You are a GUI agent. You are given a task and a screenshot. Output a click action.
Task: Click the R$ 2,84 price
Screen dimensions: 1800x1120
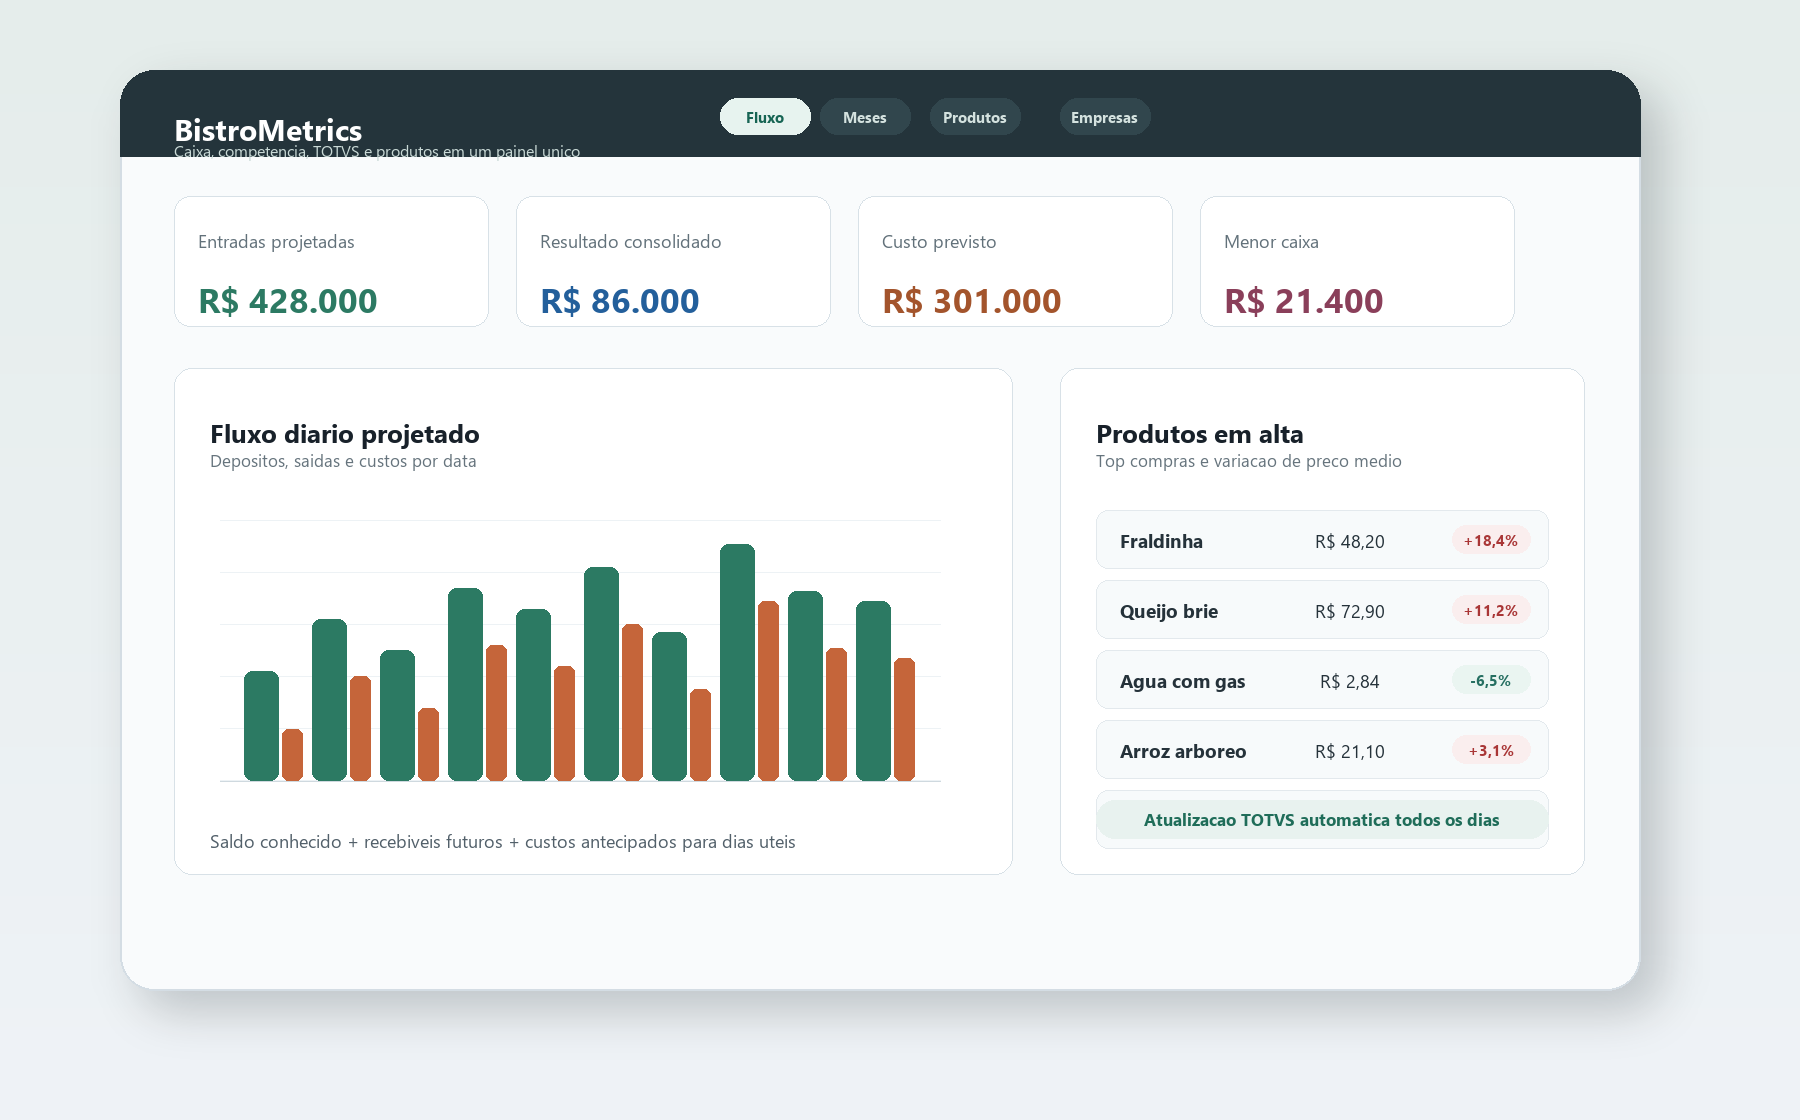1350,681
